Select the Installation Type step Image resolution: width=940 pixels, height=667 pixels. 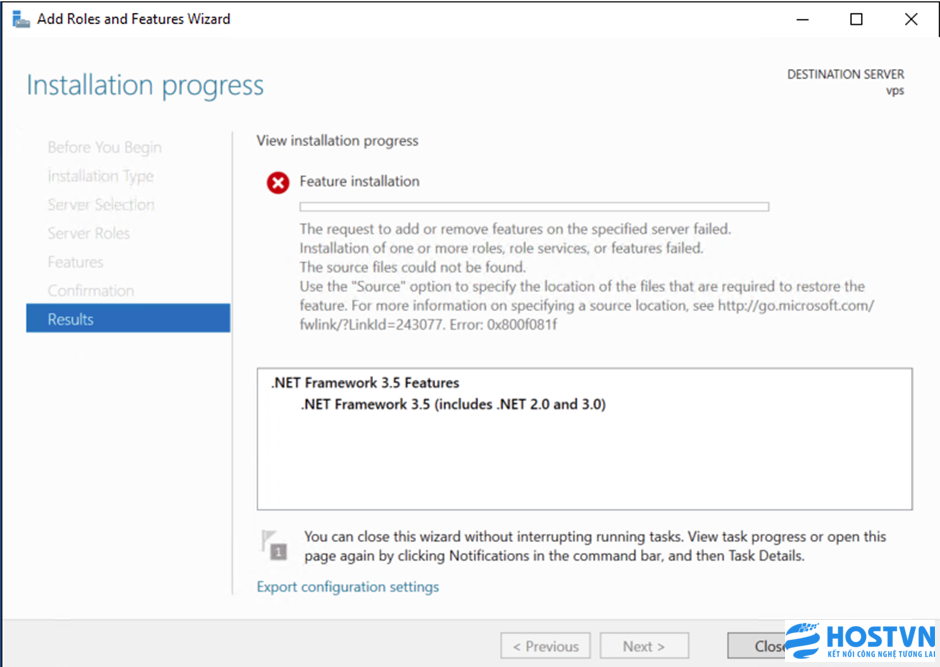(101, 176)
